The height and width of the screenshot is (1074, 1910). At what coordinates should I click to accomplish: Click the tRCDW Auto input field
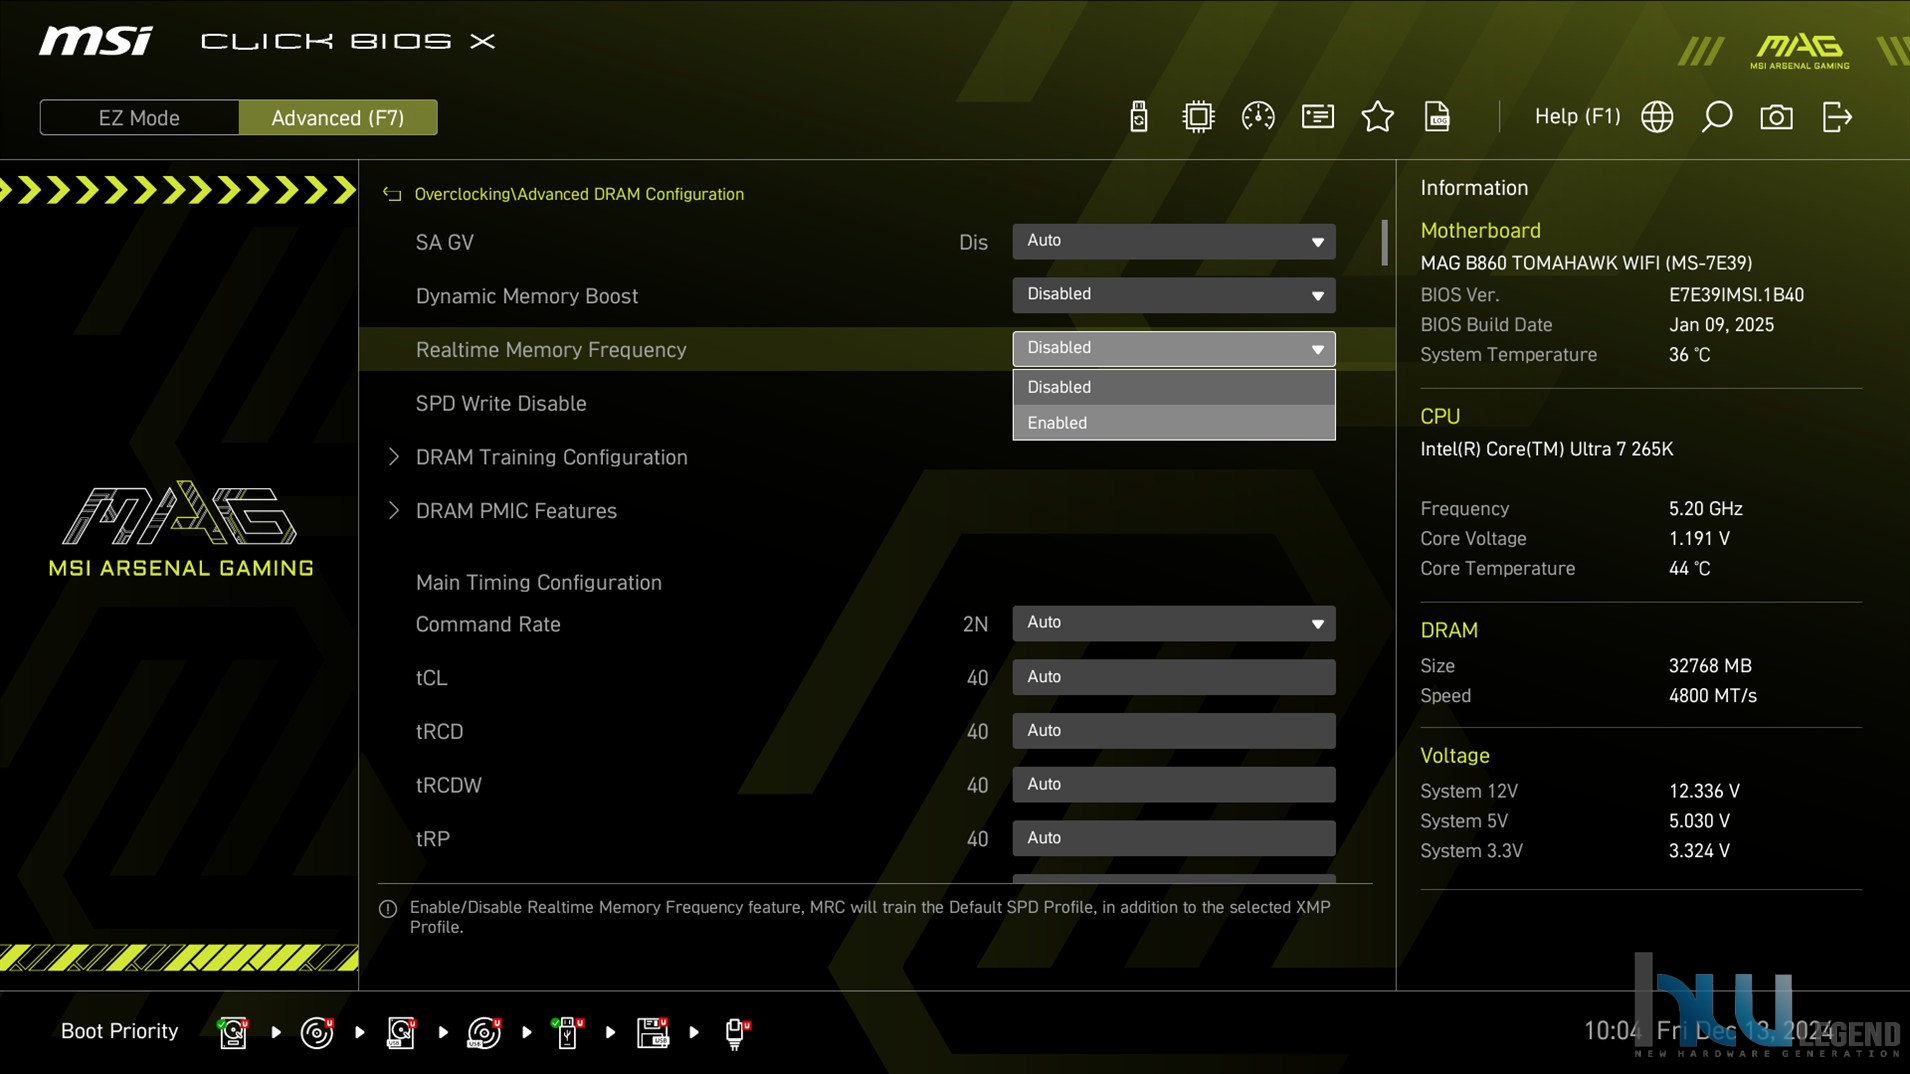(x=1173, y=785)
